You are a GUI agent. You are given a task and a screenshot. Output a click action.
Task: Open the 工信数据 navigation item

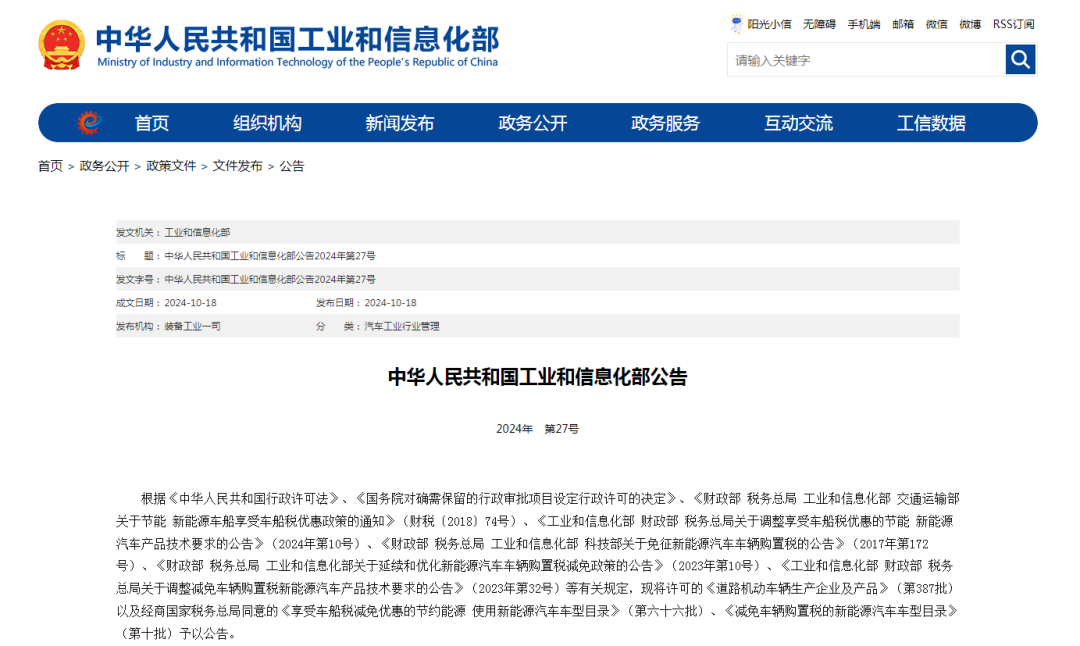[x=931, y=123]
